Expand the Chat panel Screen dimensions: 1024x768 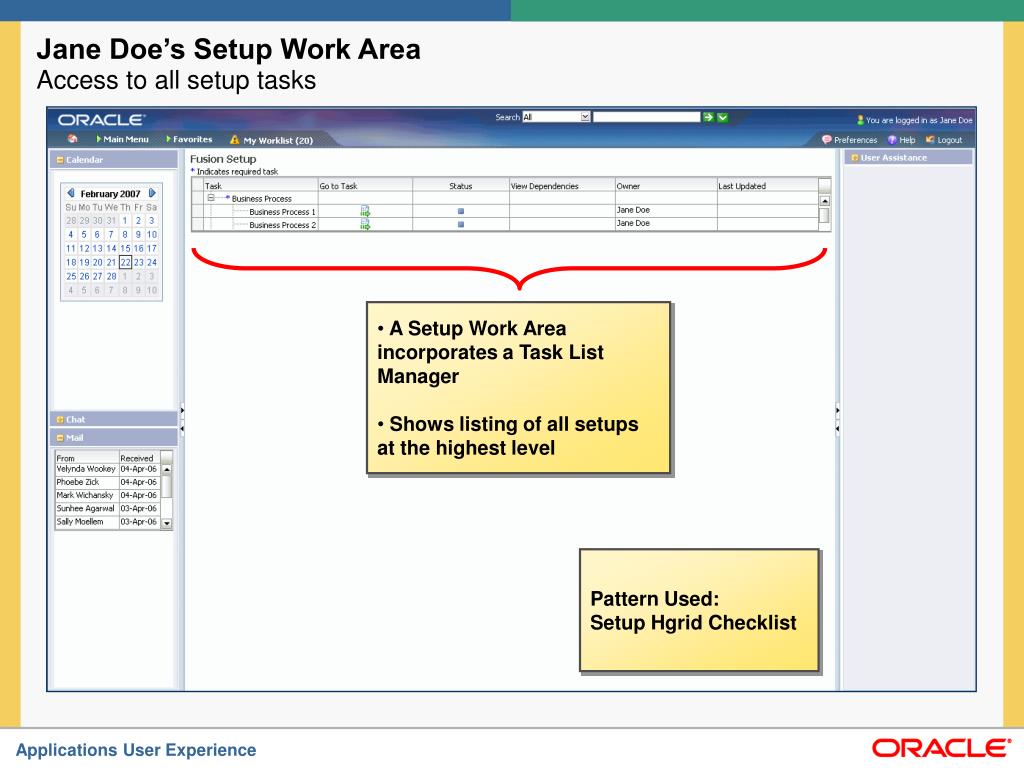60,419
